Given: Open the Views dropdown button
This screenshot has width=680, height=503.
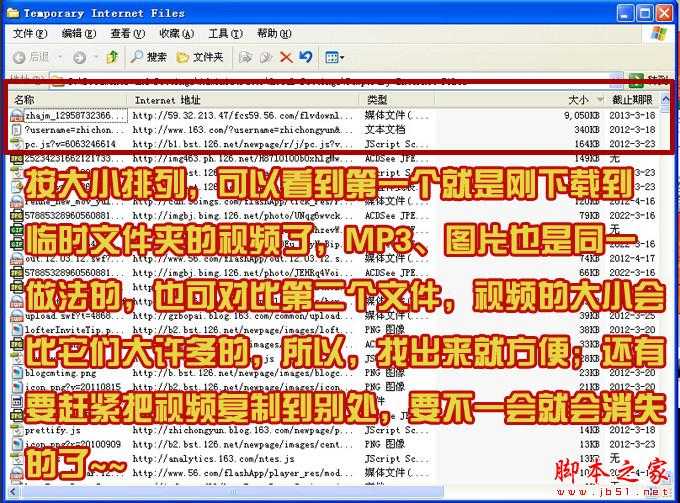Looking at the screenshot, I should click(334, 57).
